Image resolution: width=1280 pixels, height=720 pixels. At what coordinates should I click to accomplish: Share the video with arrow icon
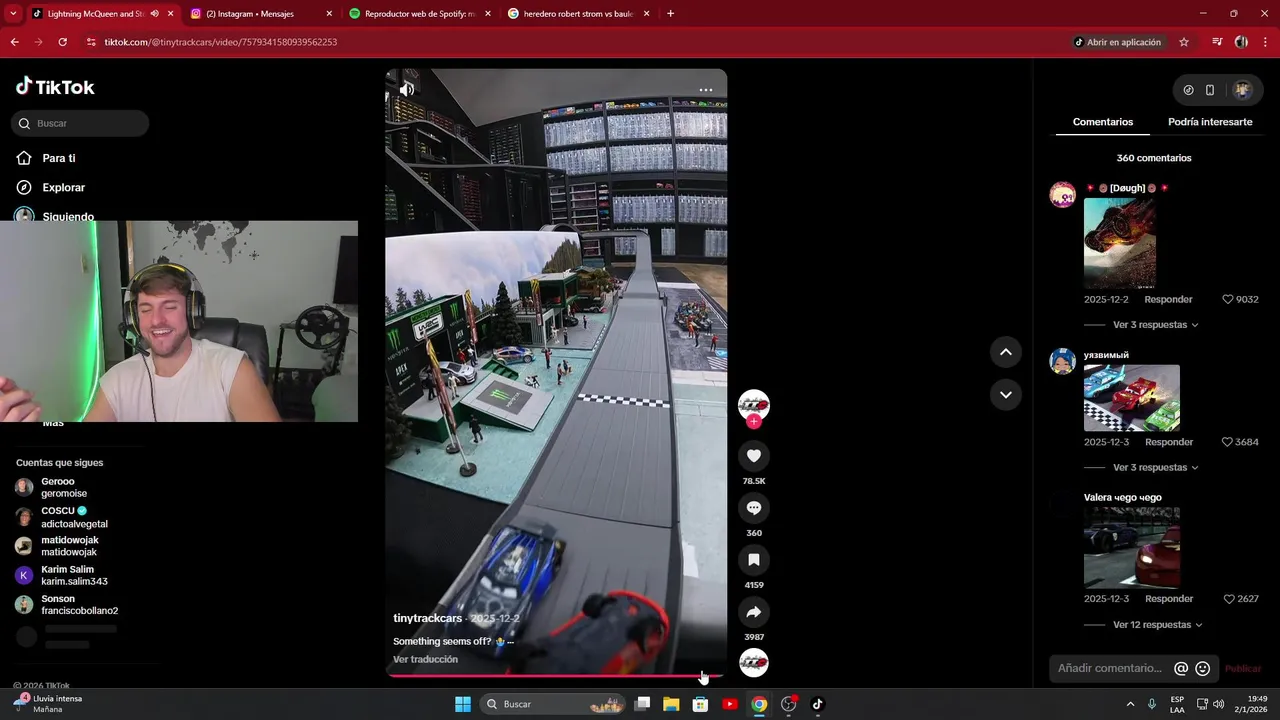pos(754,612)
